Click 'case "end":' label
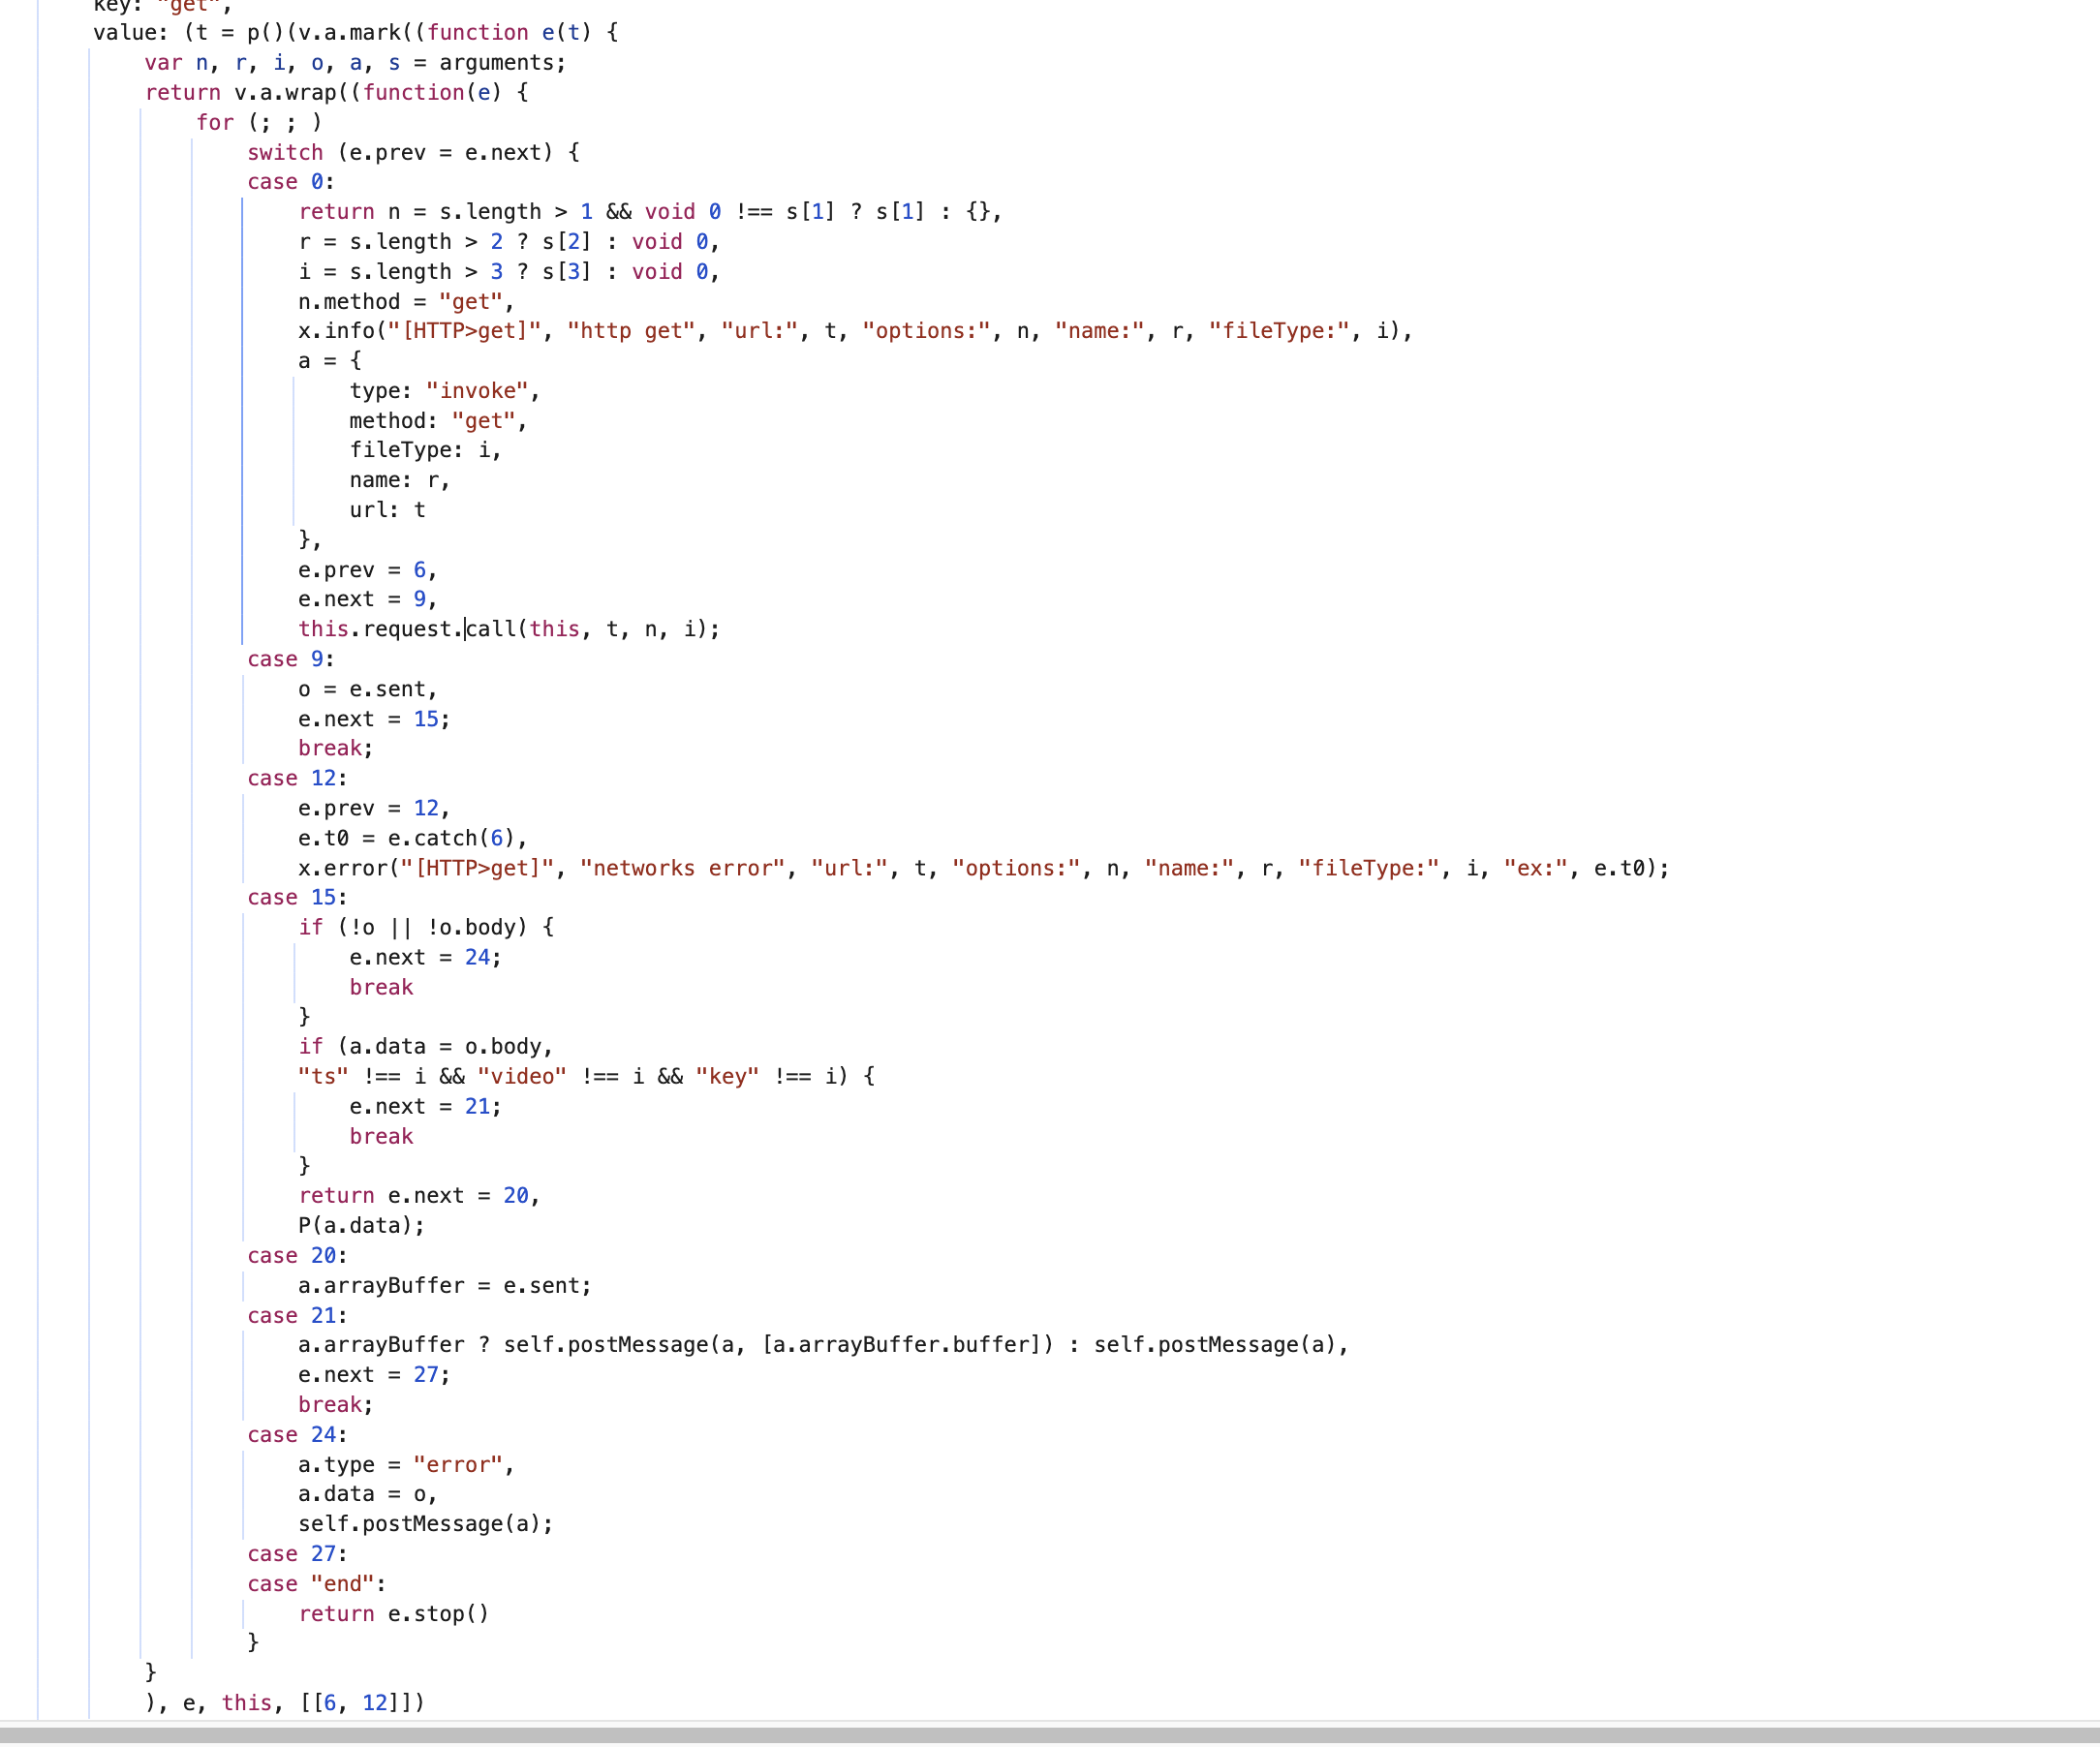Screen dimensions: 2100x1747 point(316,1584)
